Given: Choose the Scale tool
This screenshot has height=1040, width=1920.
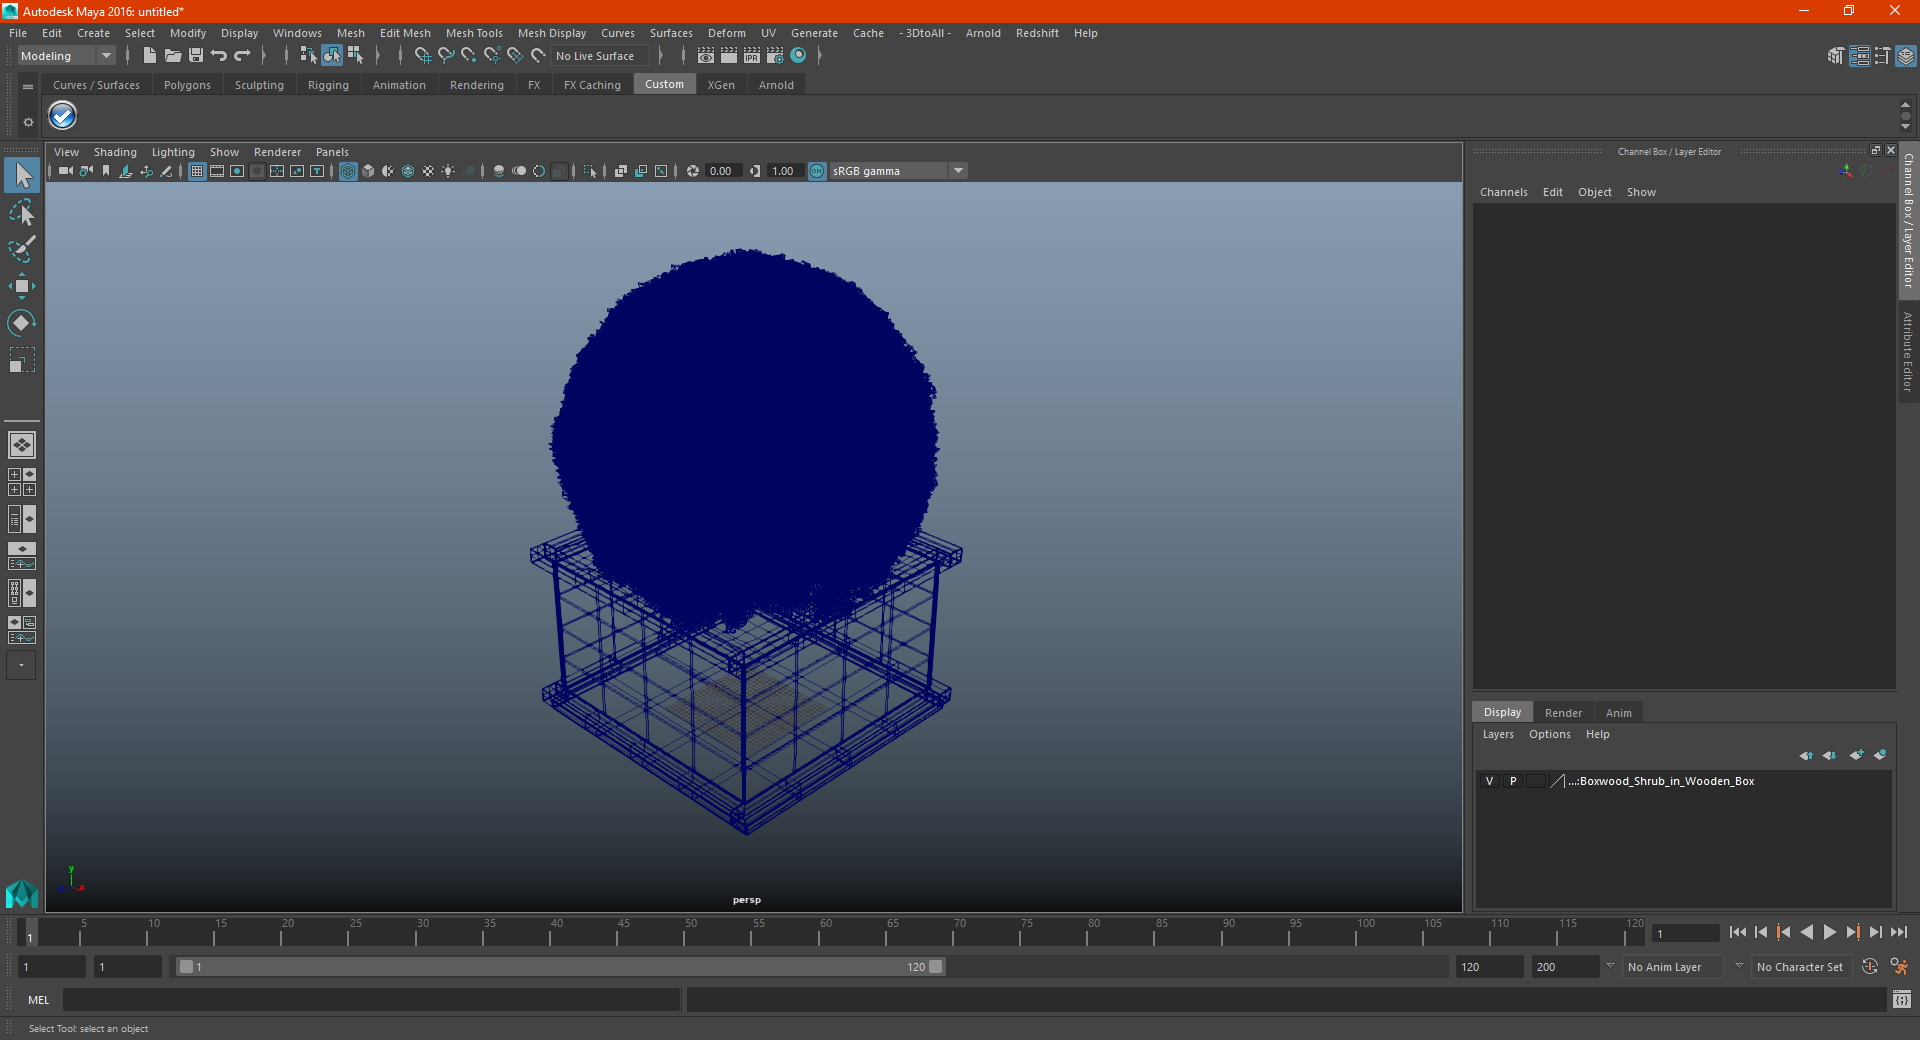Looking at the screenshot, I should (22, 360).
